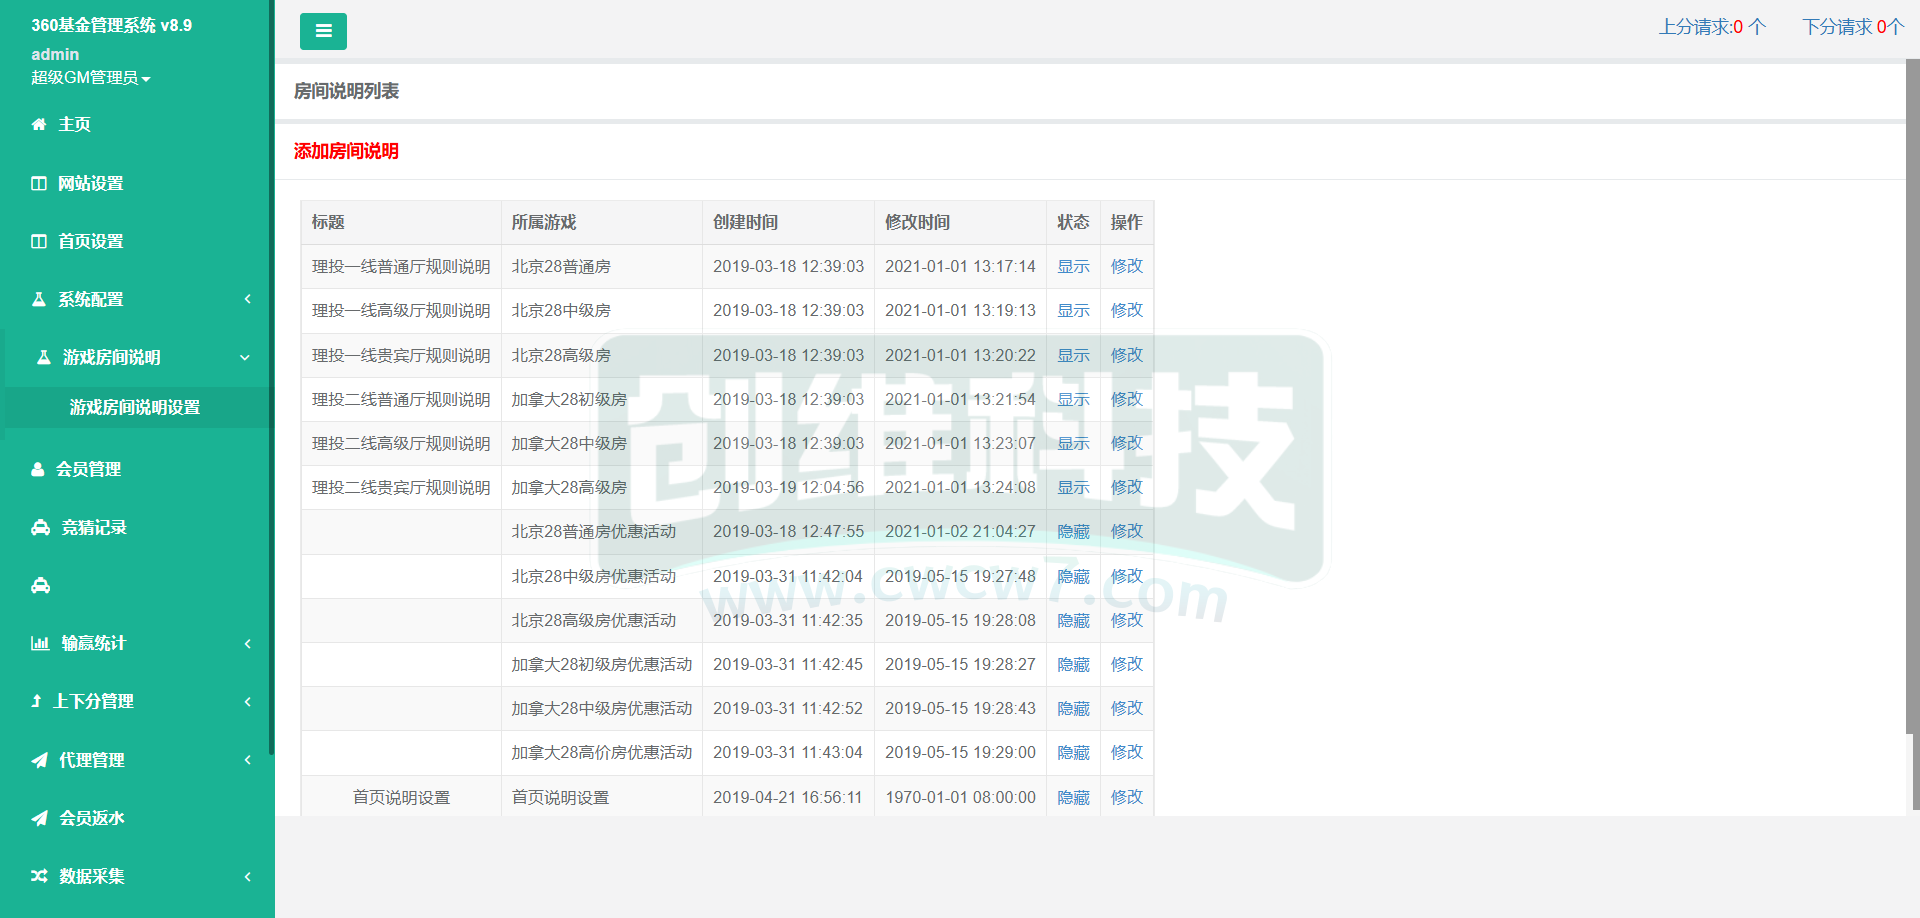Click the home icon beside 主页
1920x918 pixels.
pos(39,124)
